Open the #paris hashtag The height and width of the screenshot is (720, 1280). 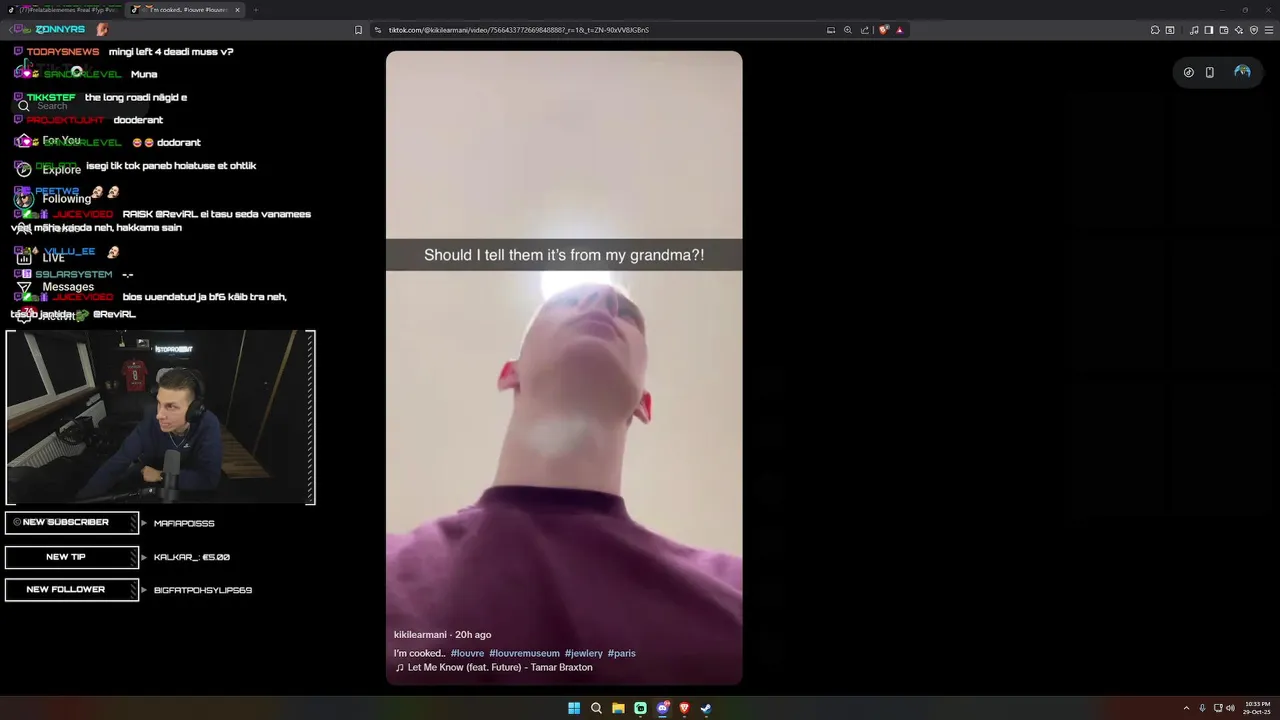[x=622, y=653]
